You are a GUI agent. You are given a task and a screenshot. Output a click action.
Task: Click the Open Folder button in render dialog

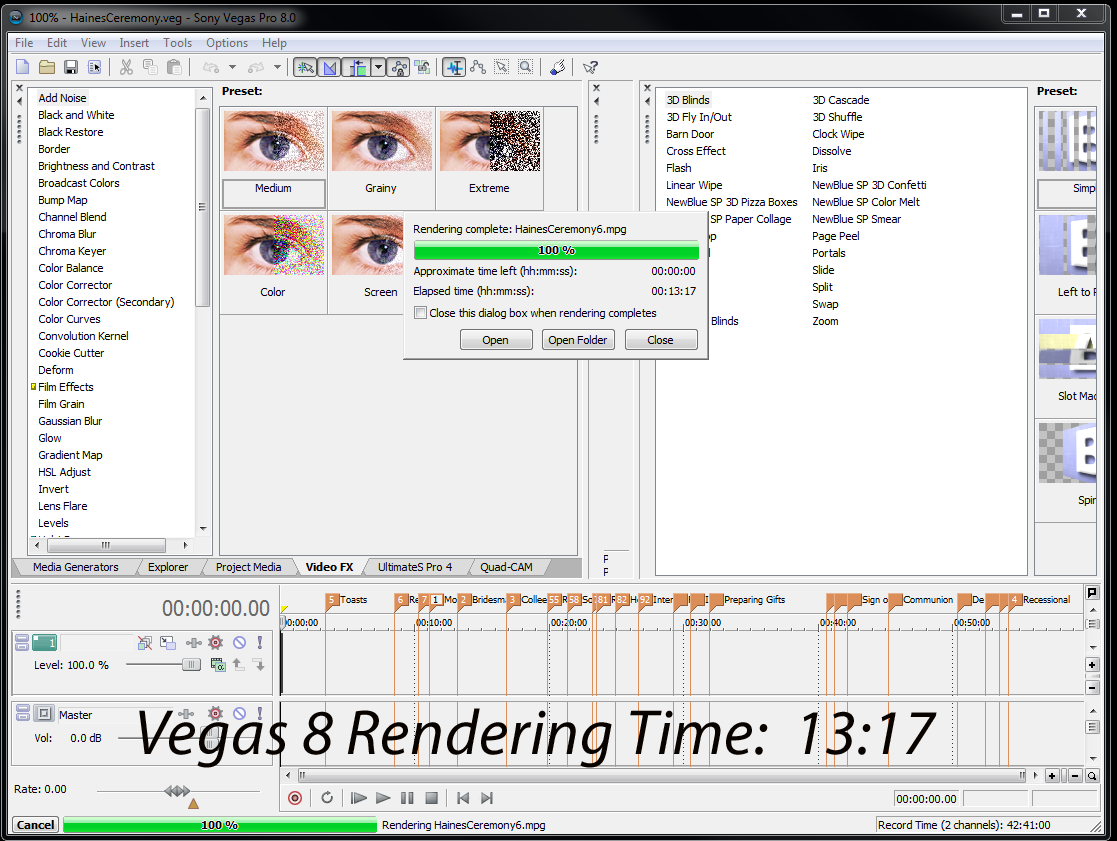(578, 340)
